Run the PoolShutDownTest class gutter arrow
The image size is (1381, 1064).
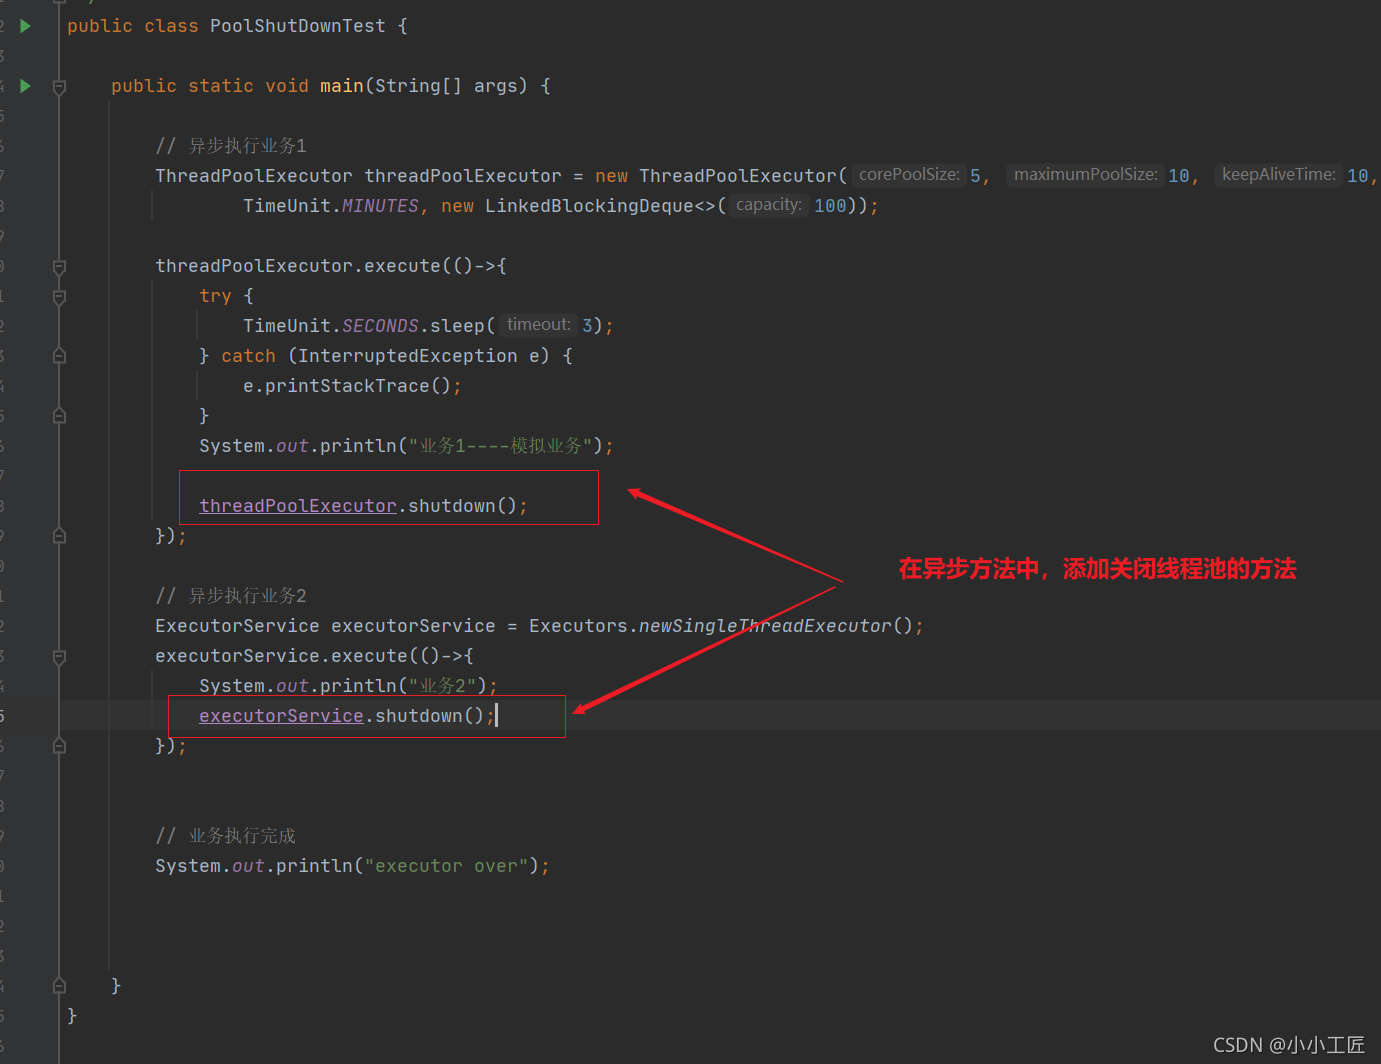(26, 26)
